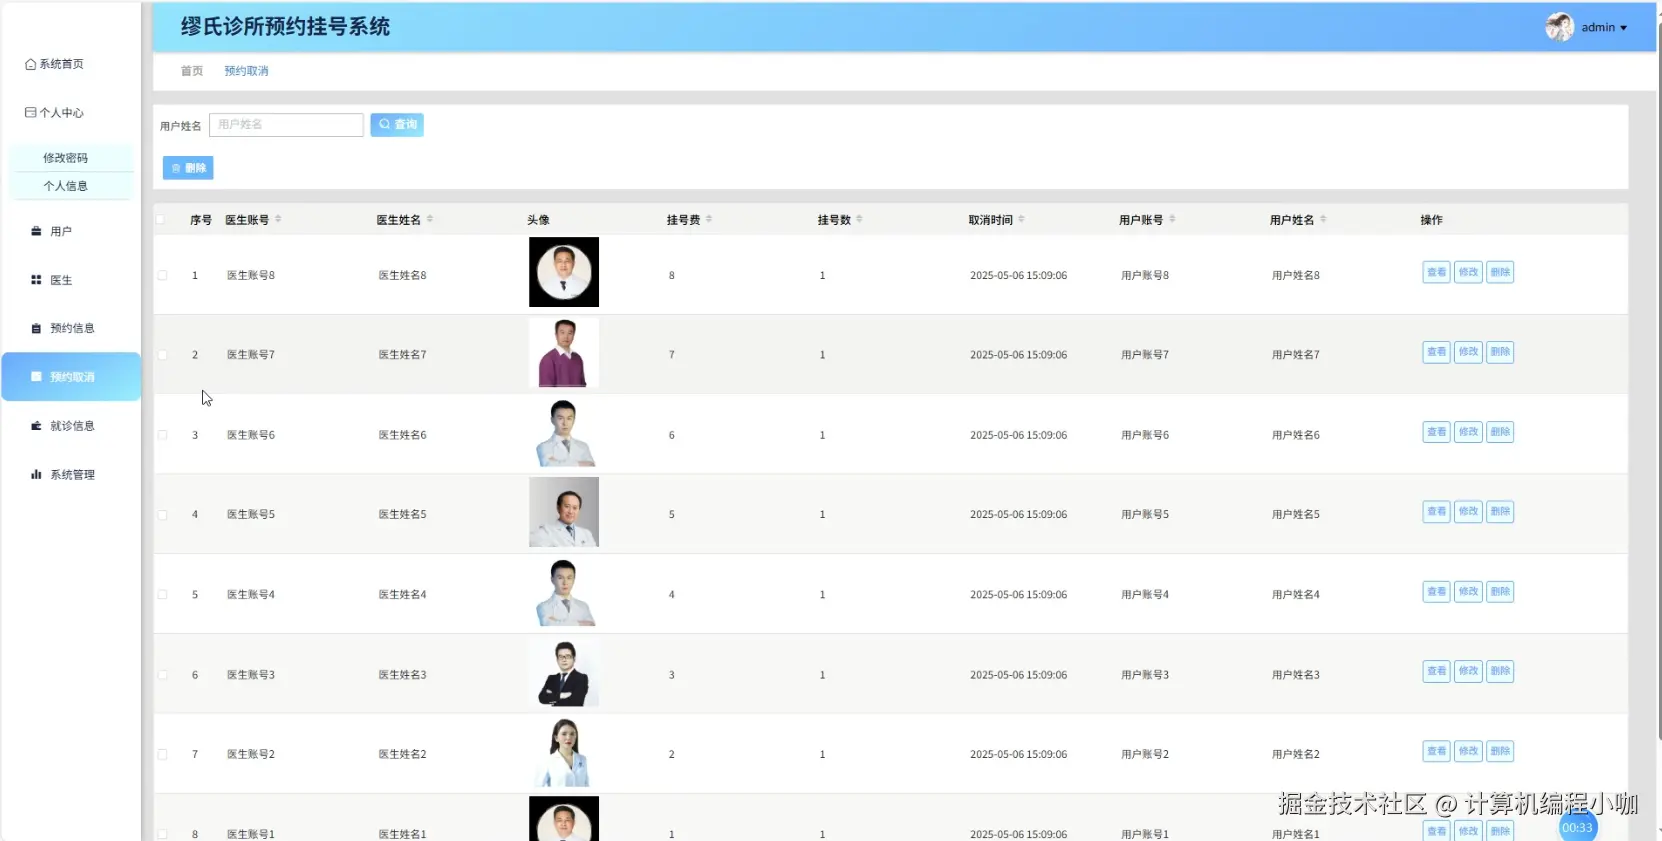Click the 预约信息 clipboard icon in sidebar

tap(36, 328)
